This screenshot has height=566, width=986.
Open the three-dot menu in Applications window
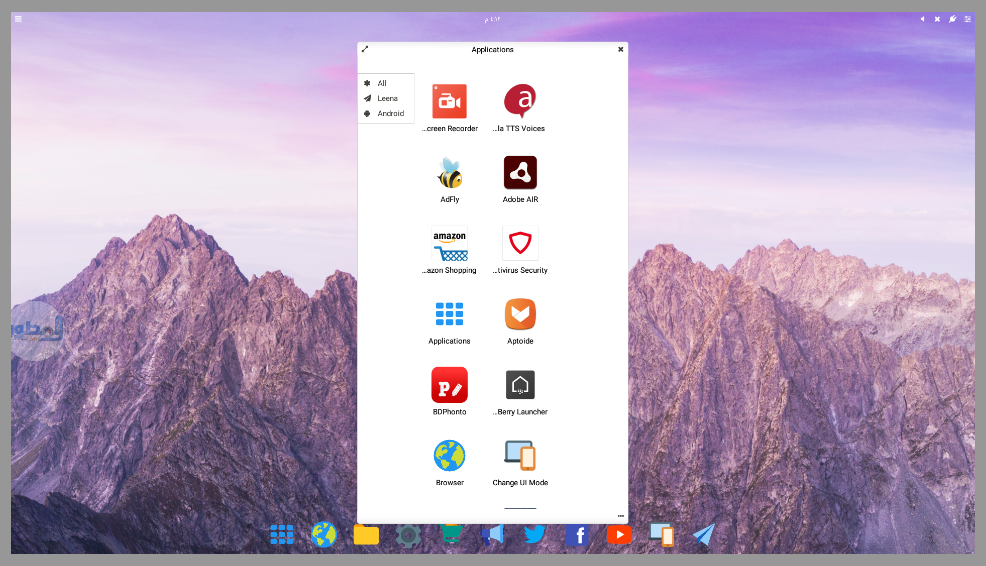coord(621,516)
